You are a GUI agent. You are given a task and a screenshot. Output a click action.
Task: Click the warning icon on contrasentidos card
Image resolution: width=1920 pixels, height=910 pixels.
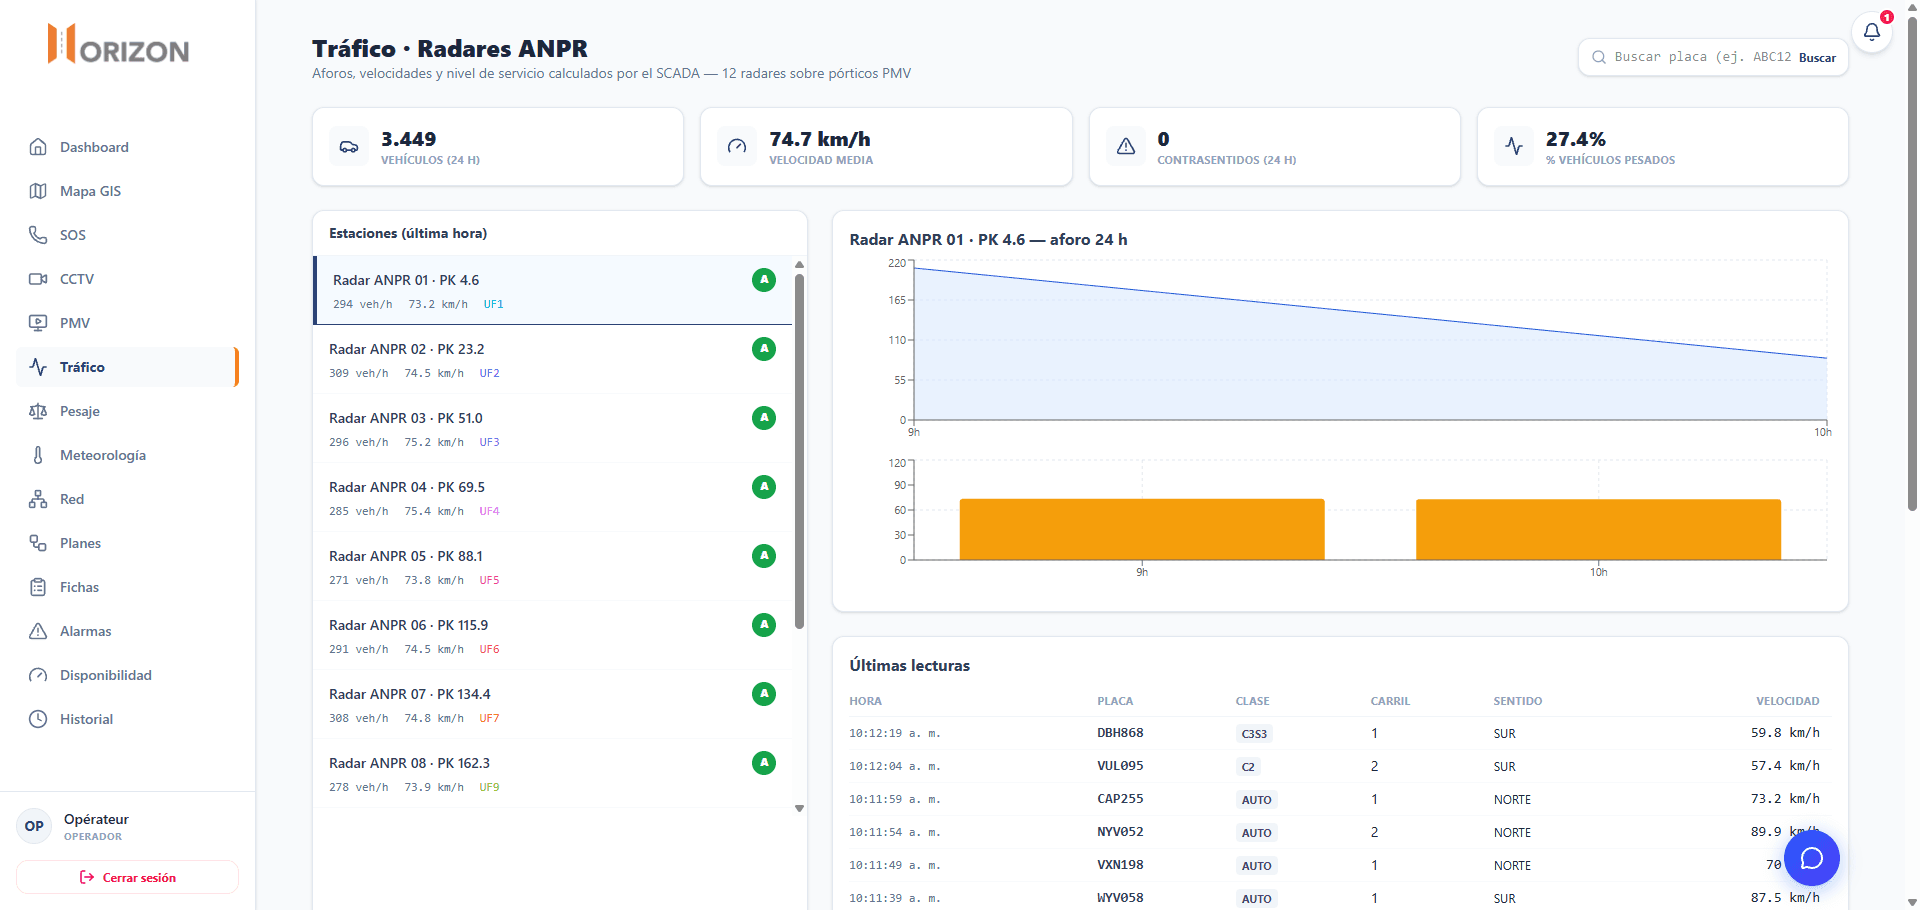coord(1126,147)
